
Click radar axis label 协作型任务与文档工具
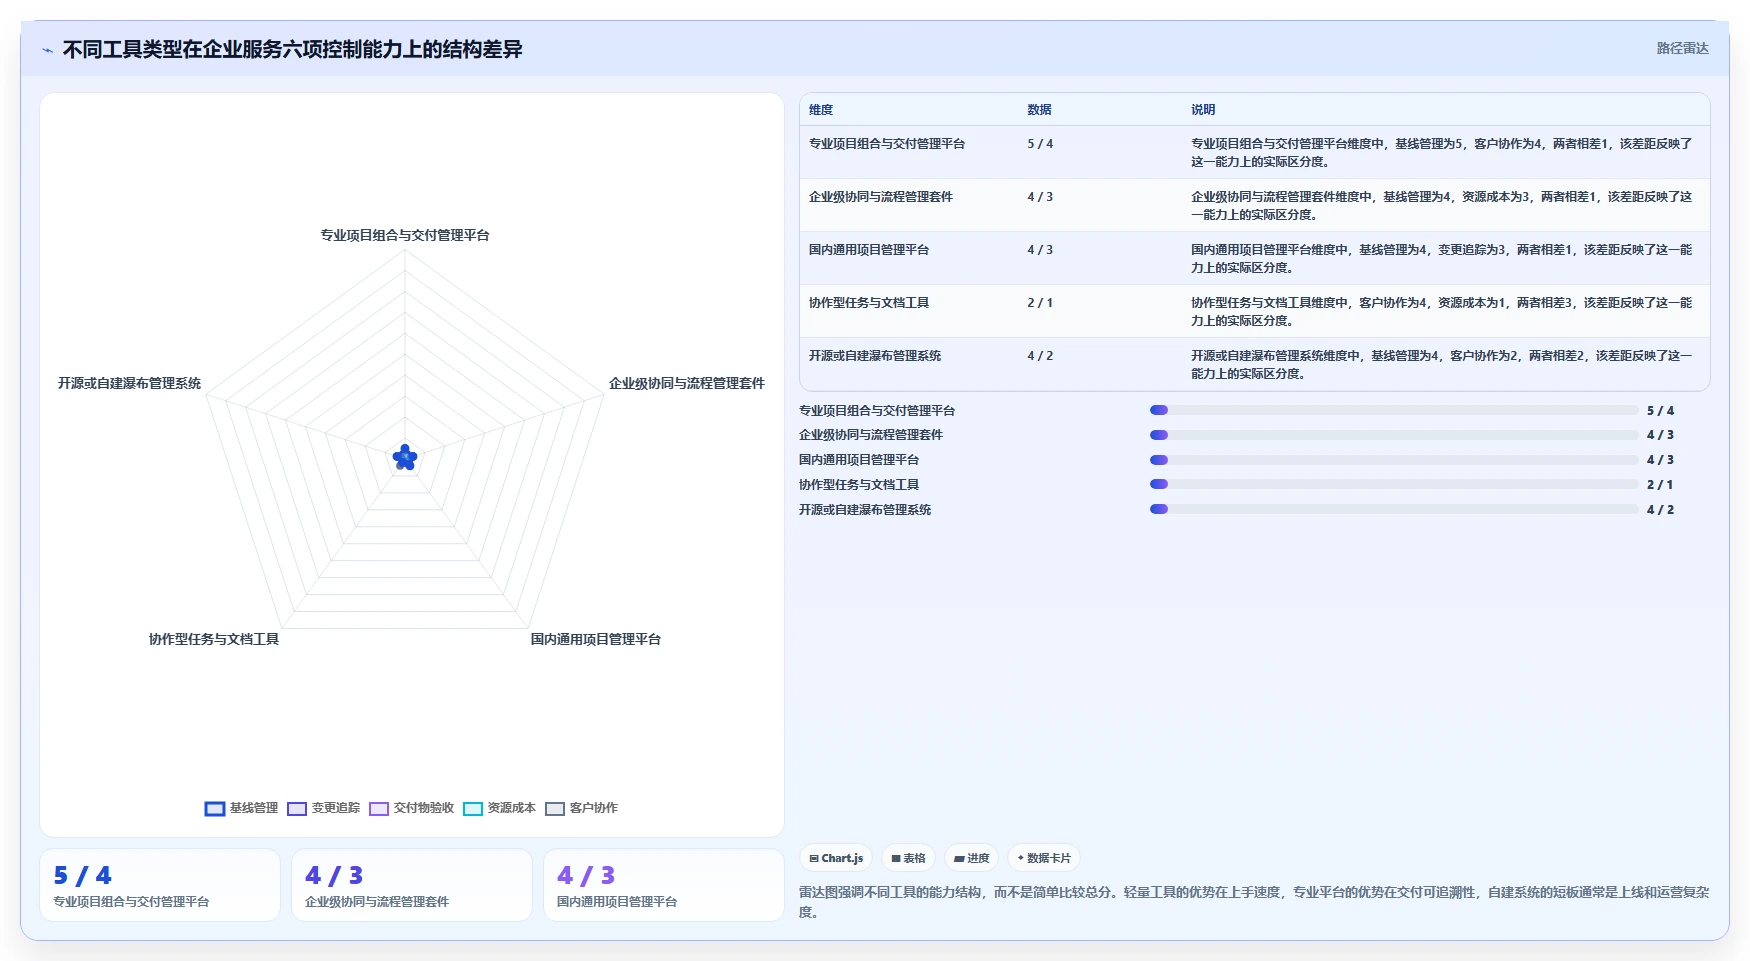click(x=214, y=639)
